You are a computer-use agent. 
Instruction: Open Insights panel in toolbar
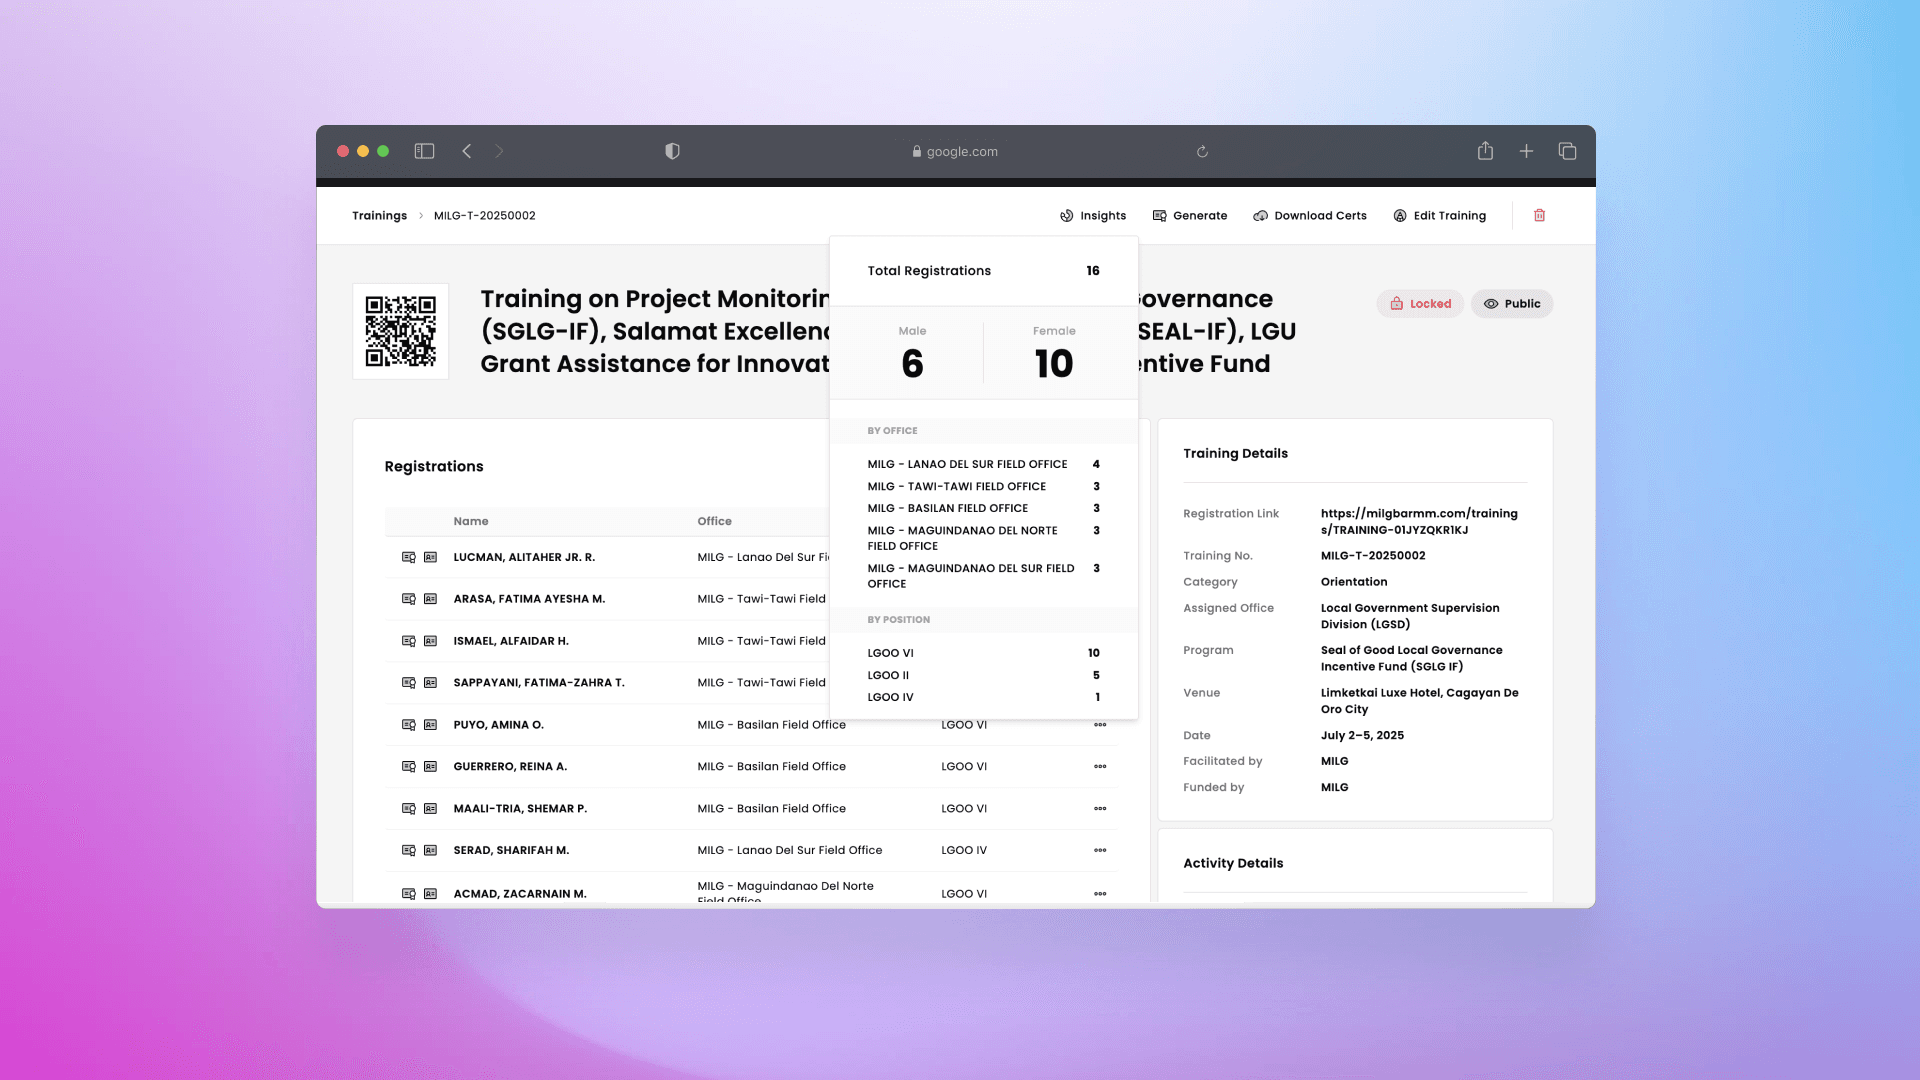[1093, 215]
